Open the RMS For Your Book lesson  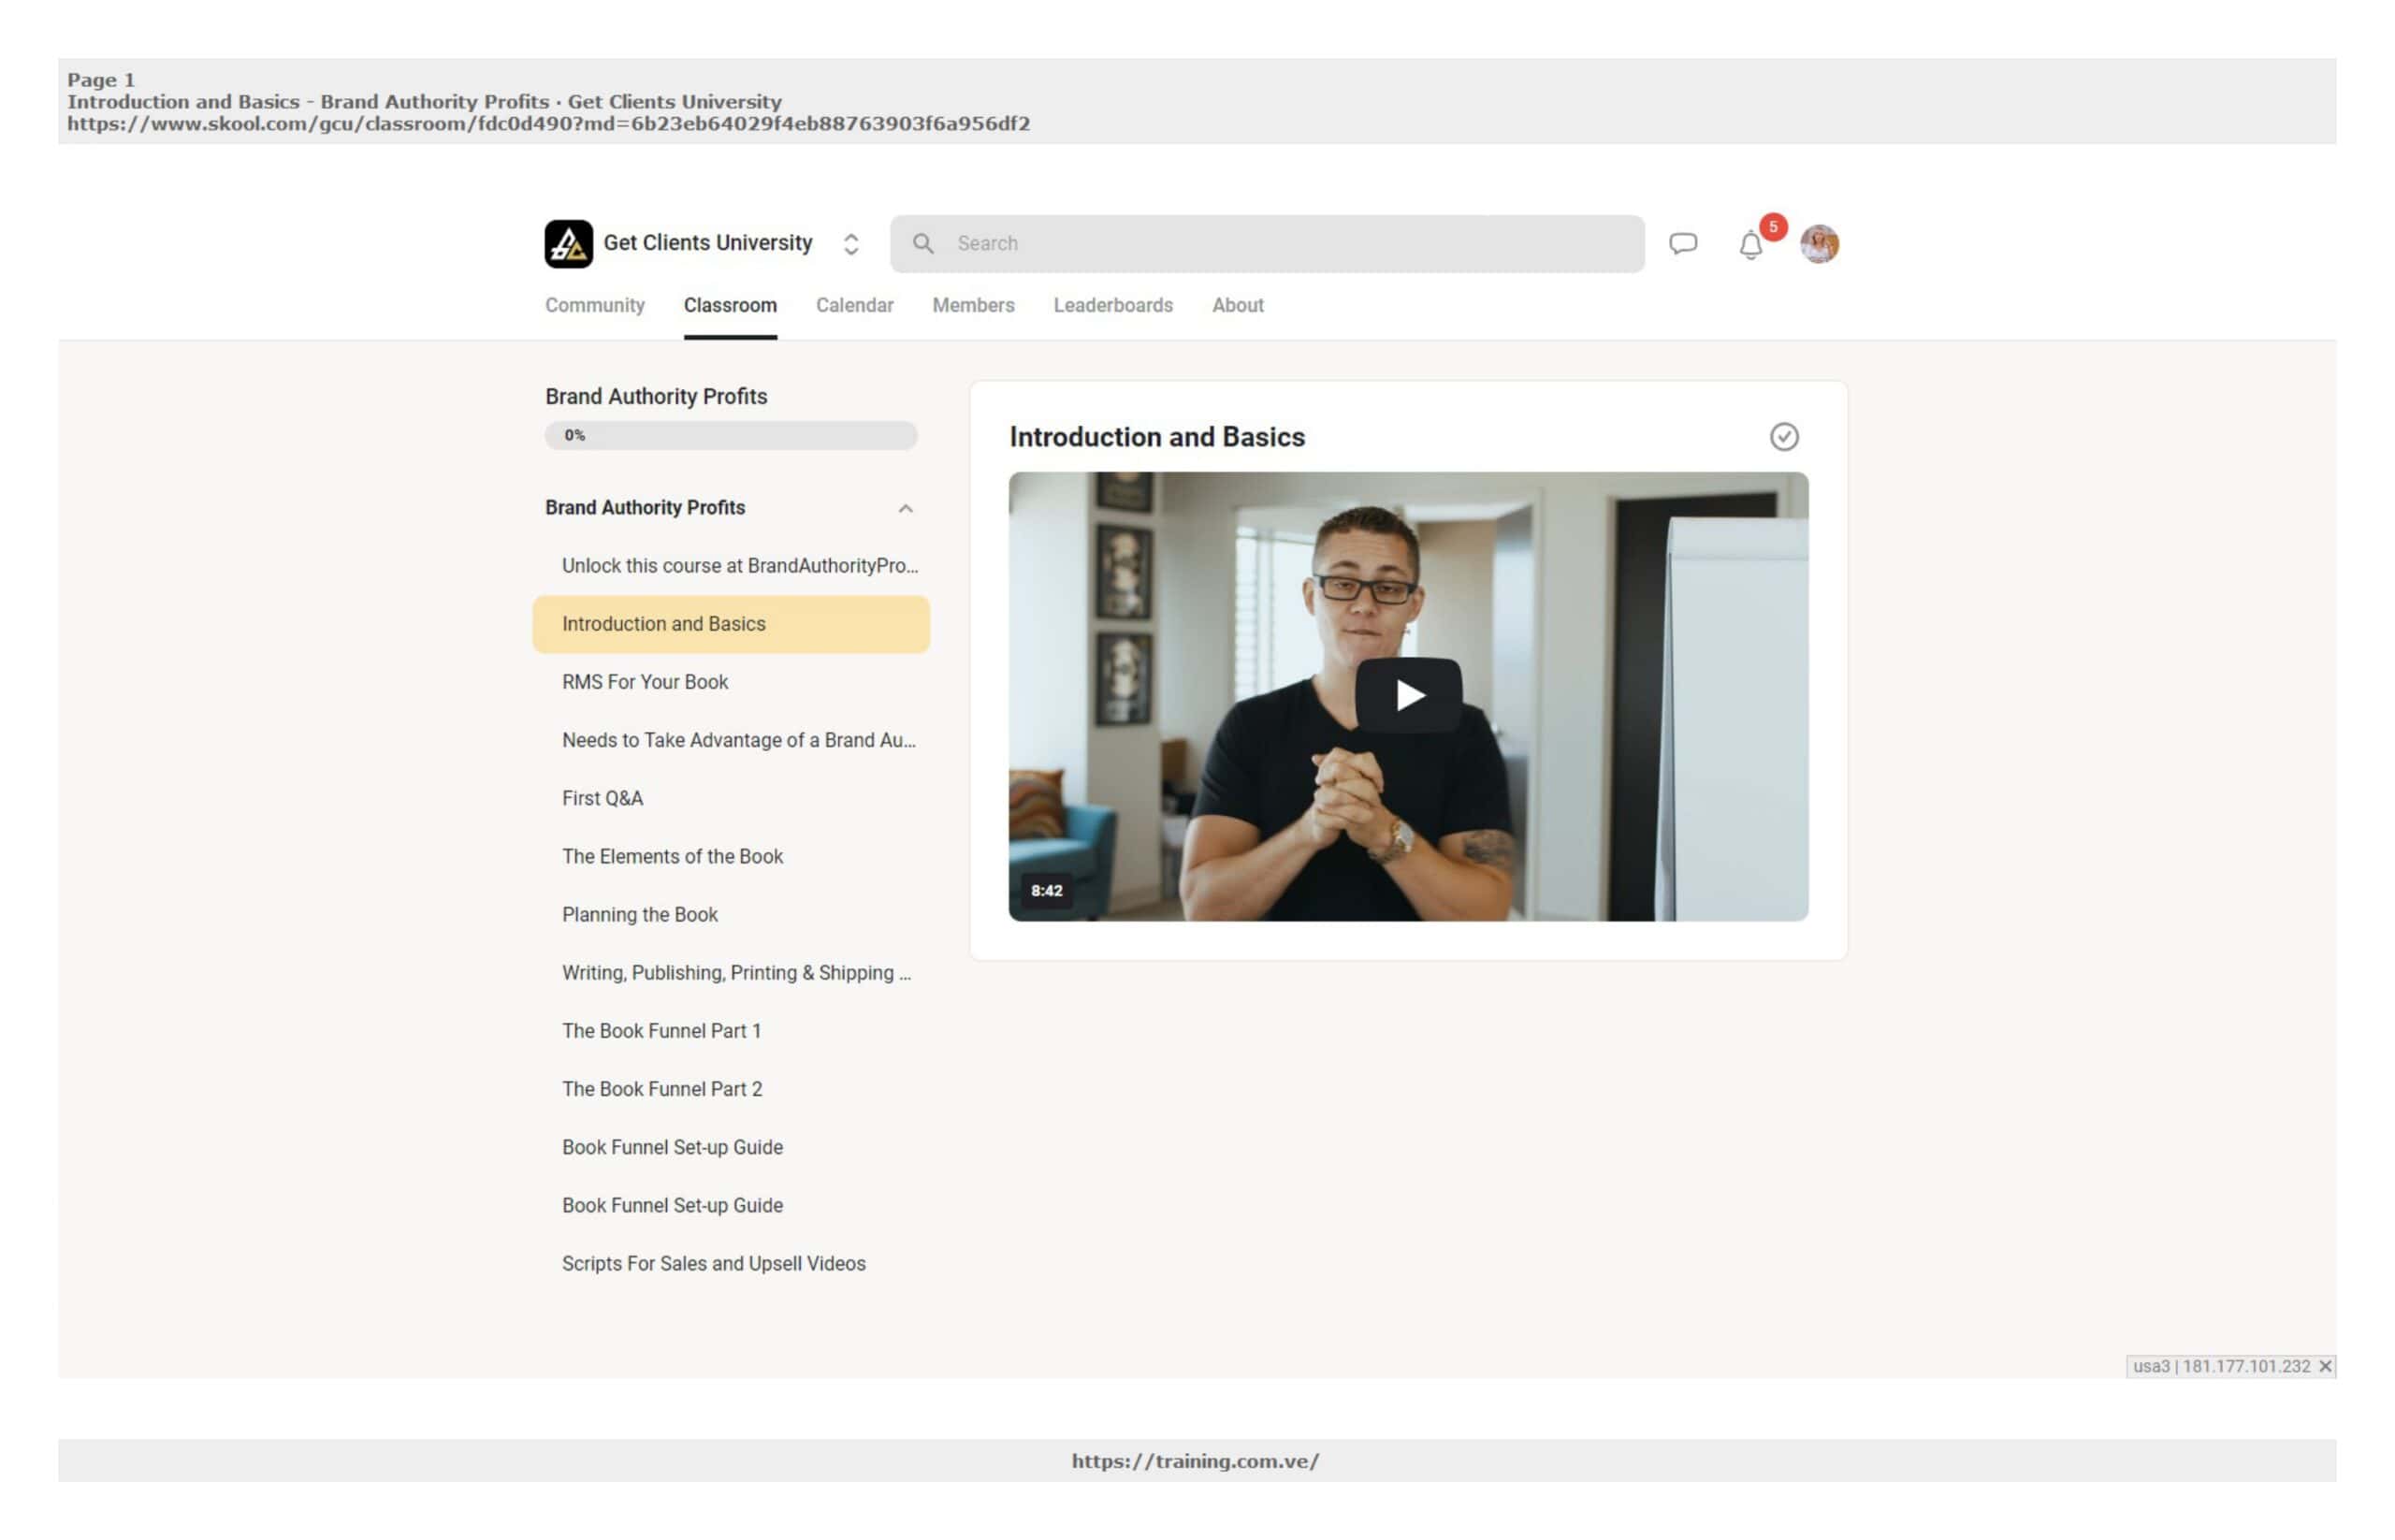tap(644, 682)
